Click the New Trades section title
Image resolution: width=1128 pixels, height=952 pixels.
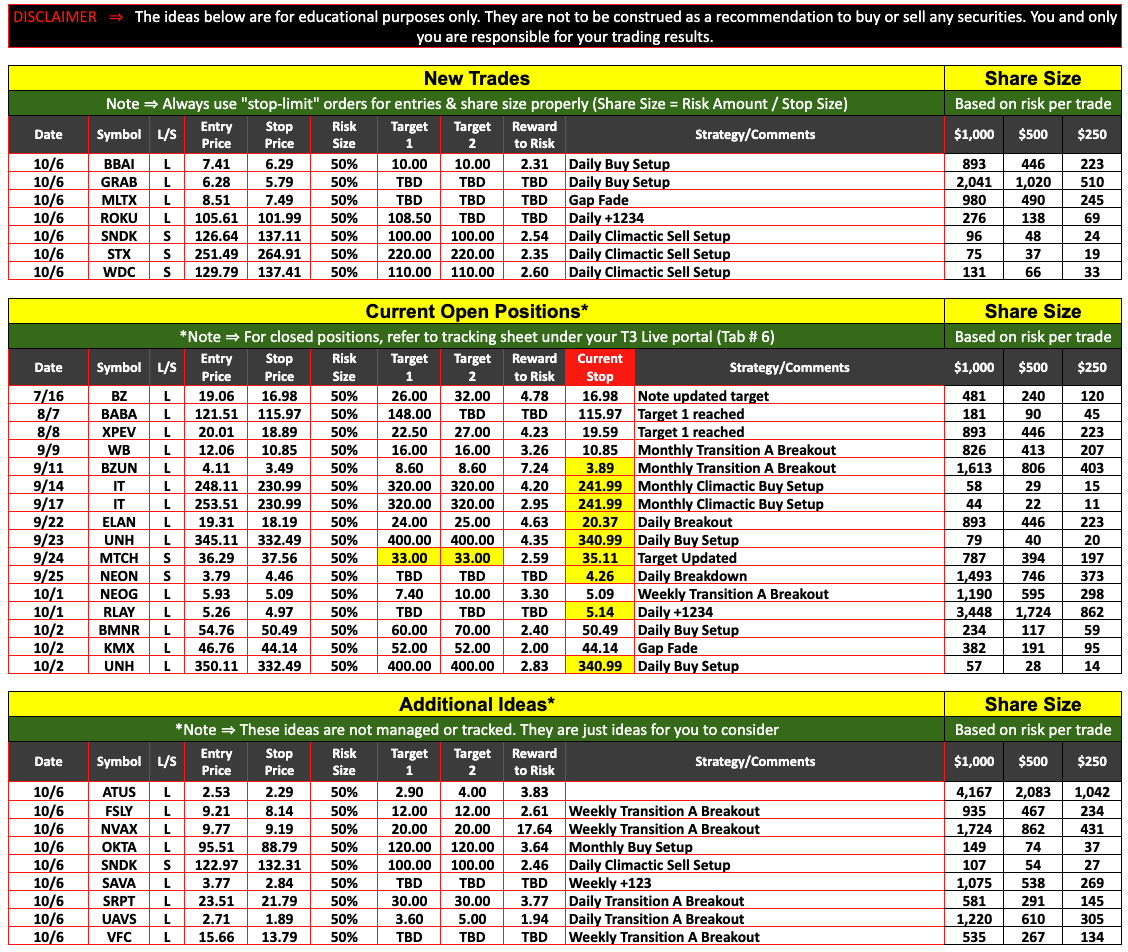coord(476,78)
